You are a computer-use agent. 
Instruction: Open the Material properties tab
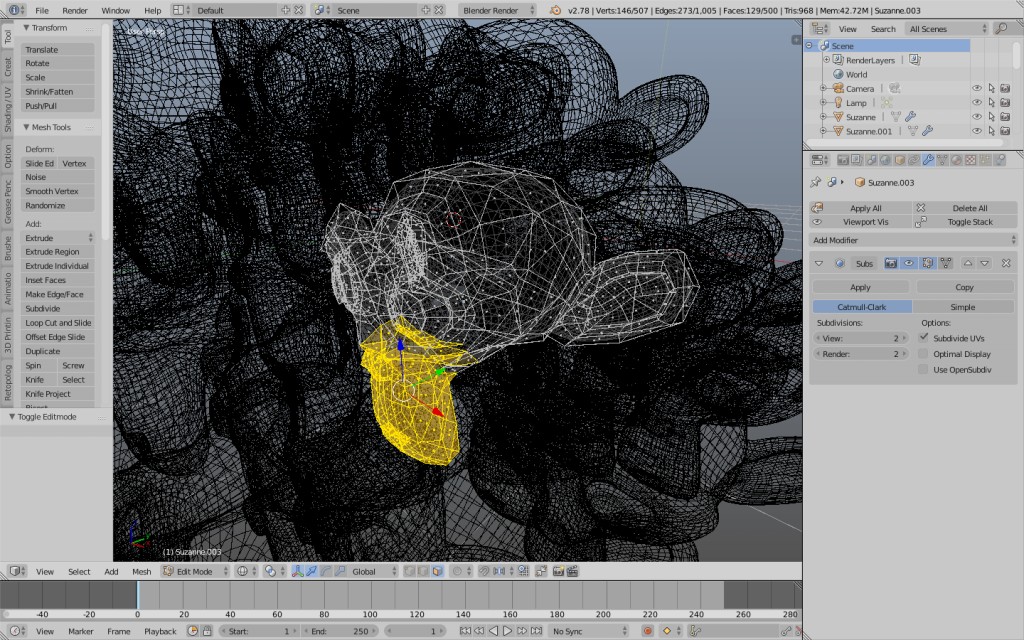pos(956,159)
